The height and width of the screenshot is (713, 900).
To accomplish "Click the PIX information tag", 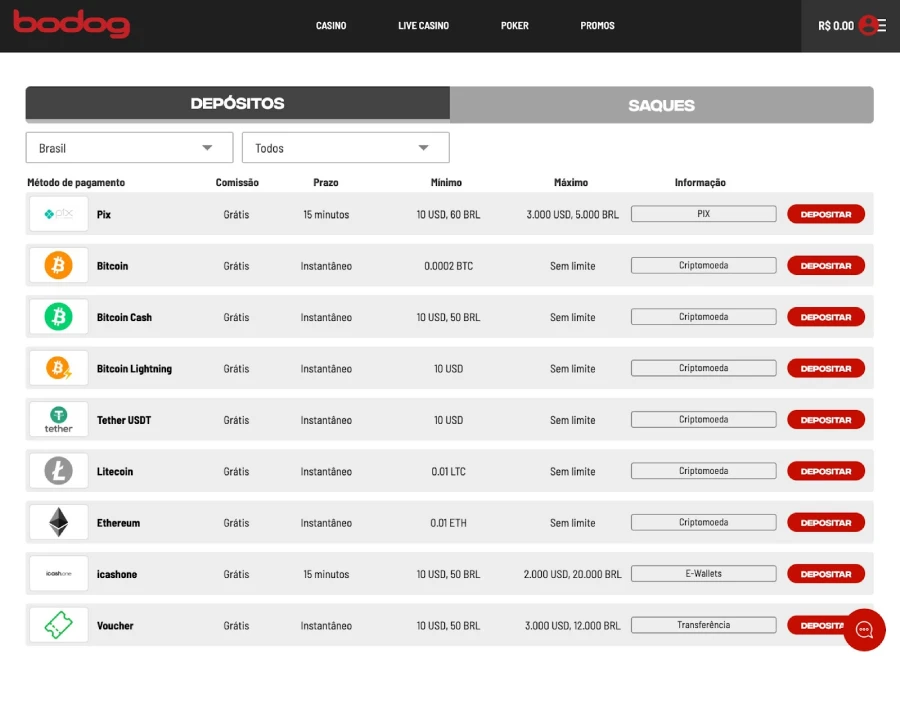I will (704, 214).
